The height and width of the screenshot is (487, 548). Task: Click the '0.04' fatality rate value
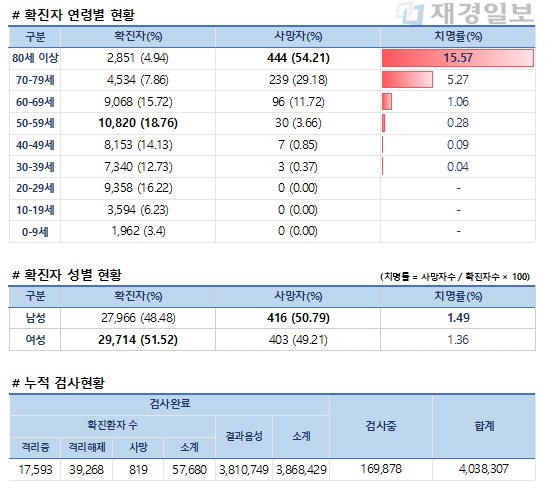[x=458, y=167]
